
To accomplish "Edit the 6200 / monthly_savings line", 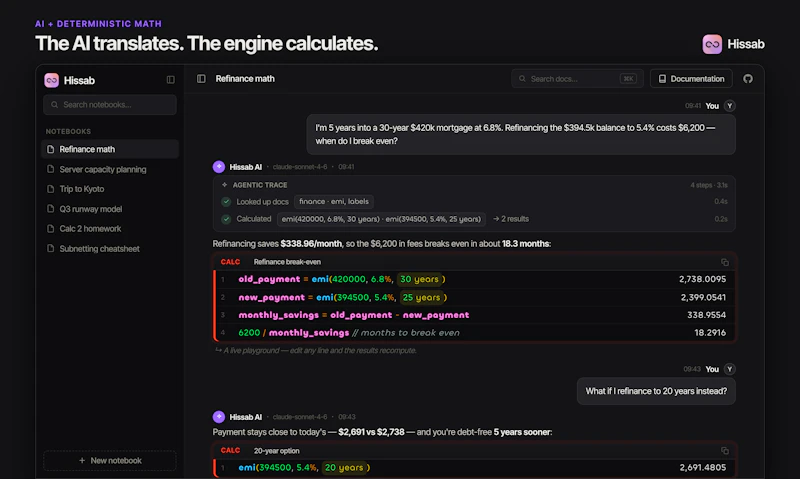I will [x=474, y=333].
